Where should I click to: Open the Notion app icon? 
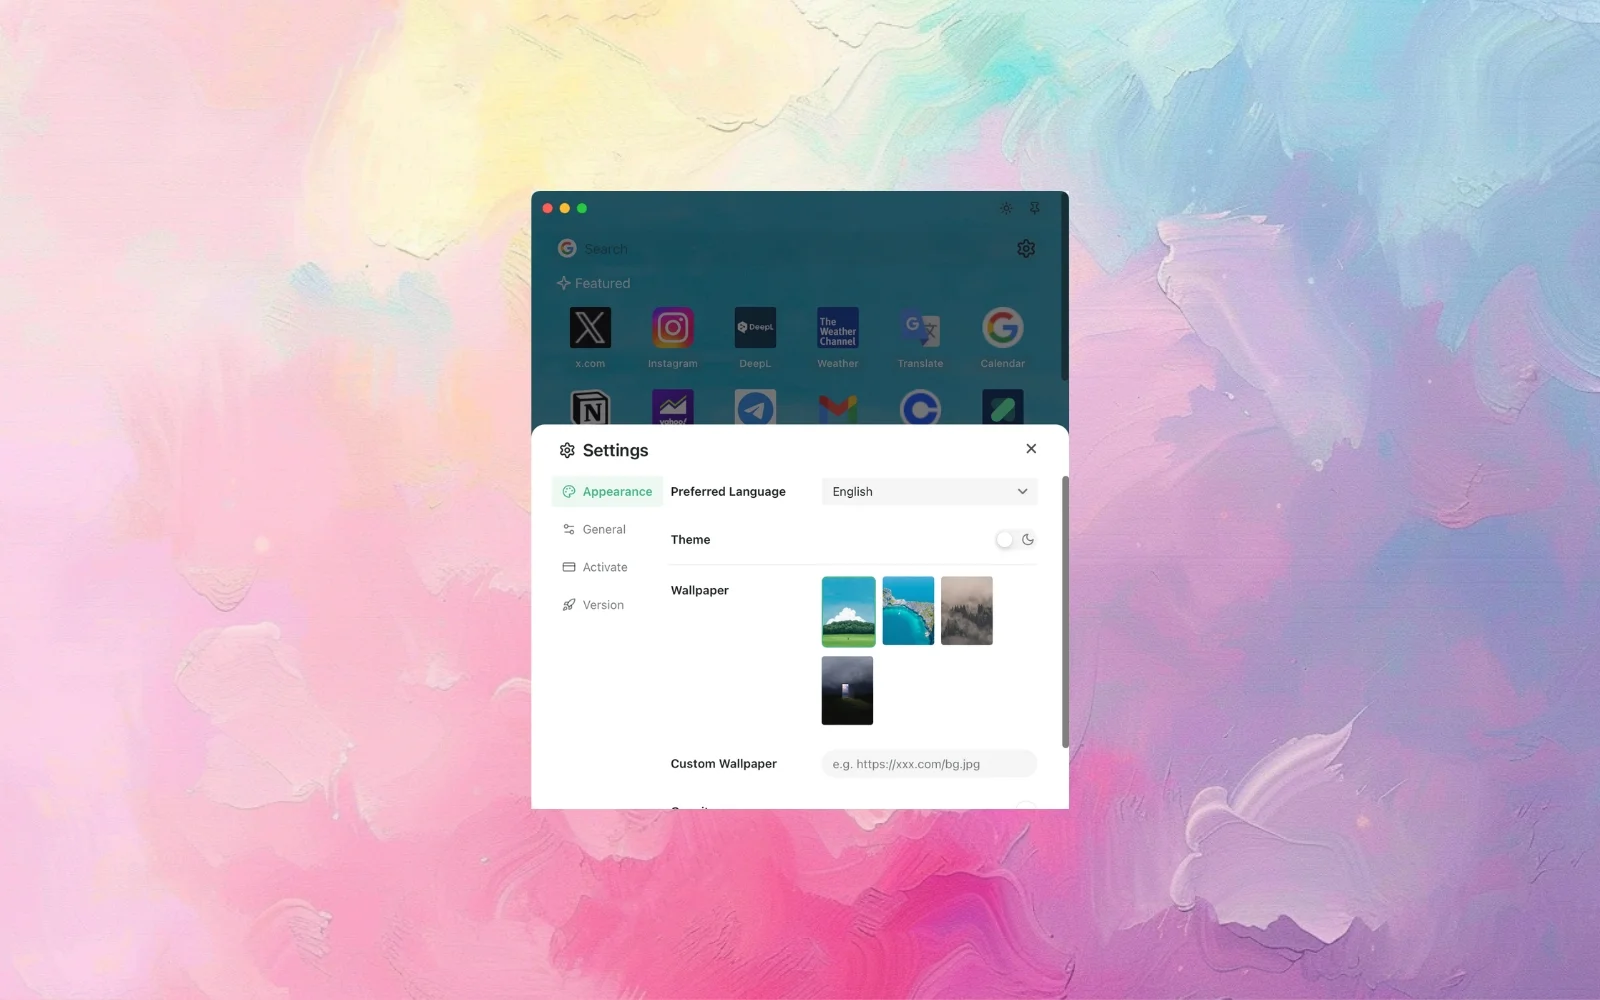tap(590, 408)
